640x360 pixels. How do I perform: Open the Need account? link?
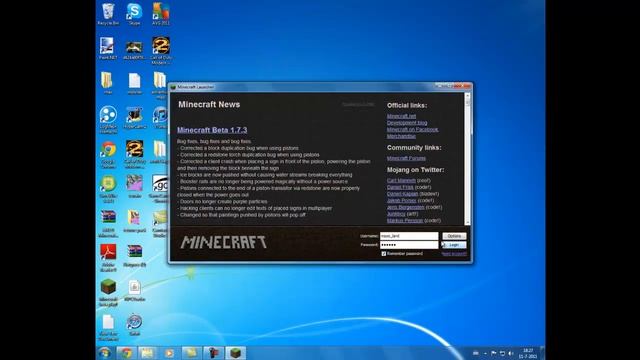454,254
